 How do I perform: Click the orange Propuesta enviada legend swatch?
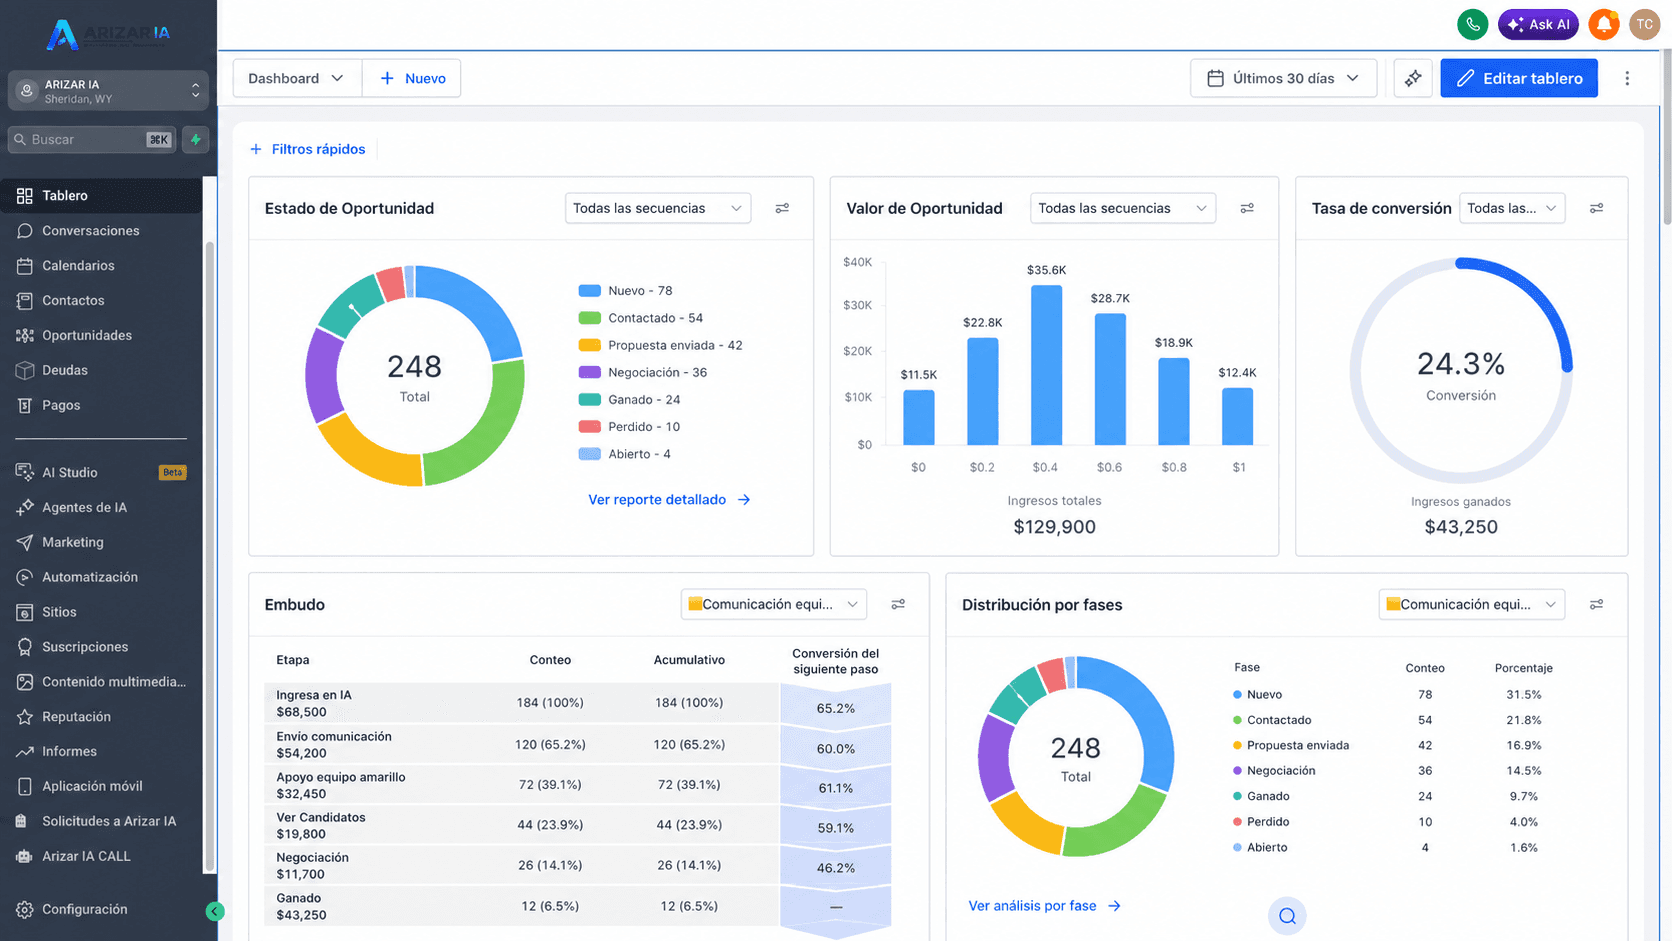click(590, 345)
